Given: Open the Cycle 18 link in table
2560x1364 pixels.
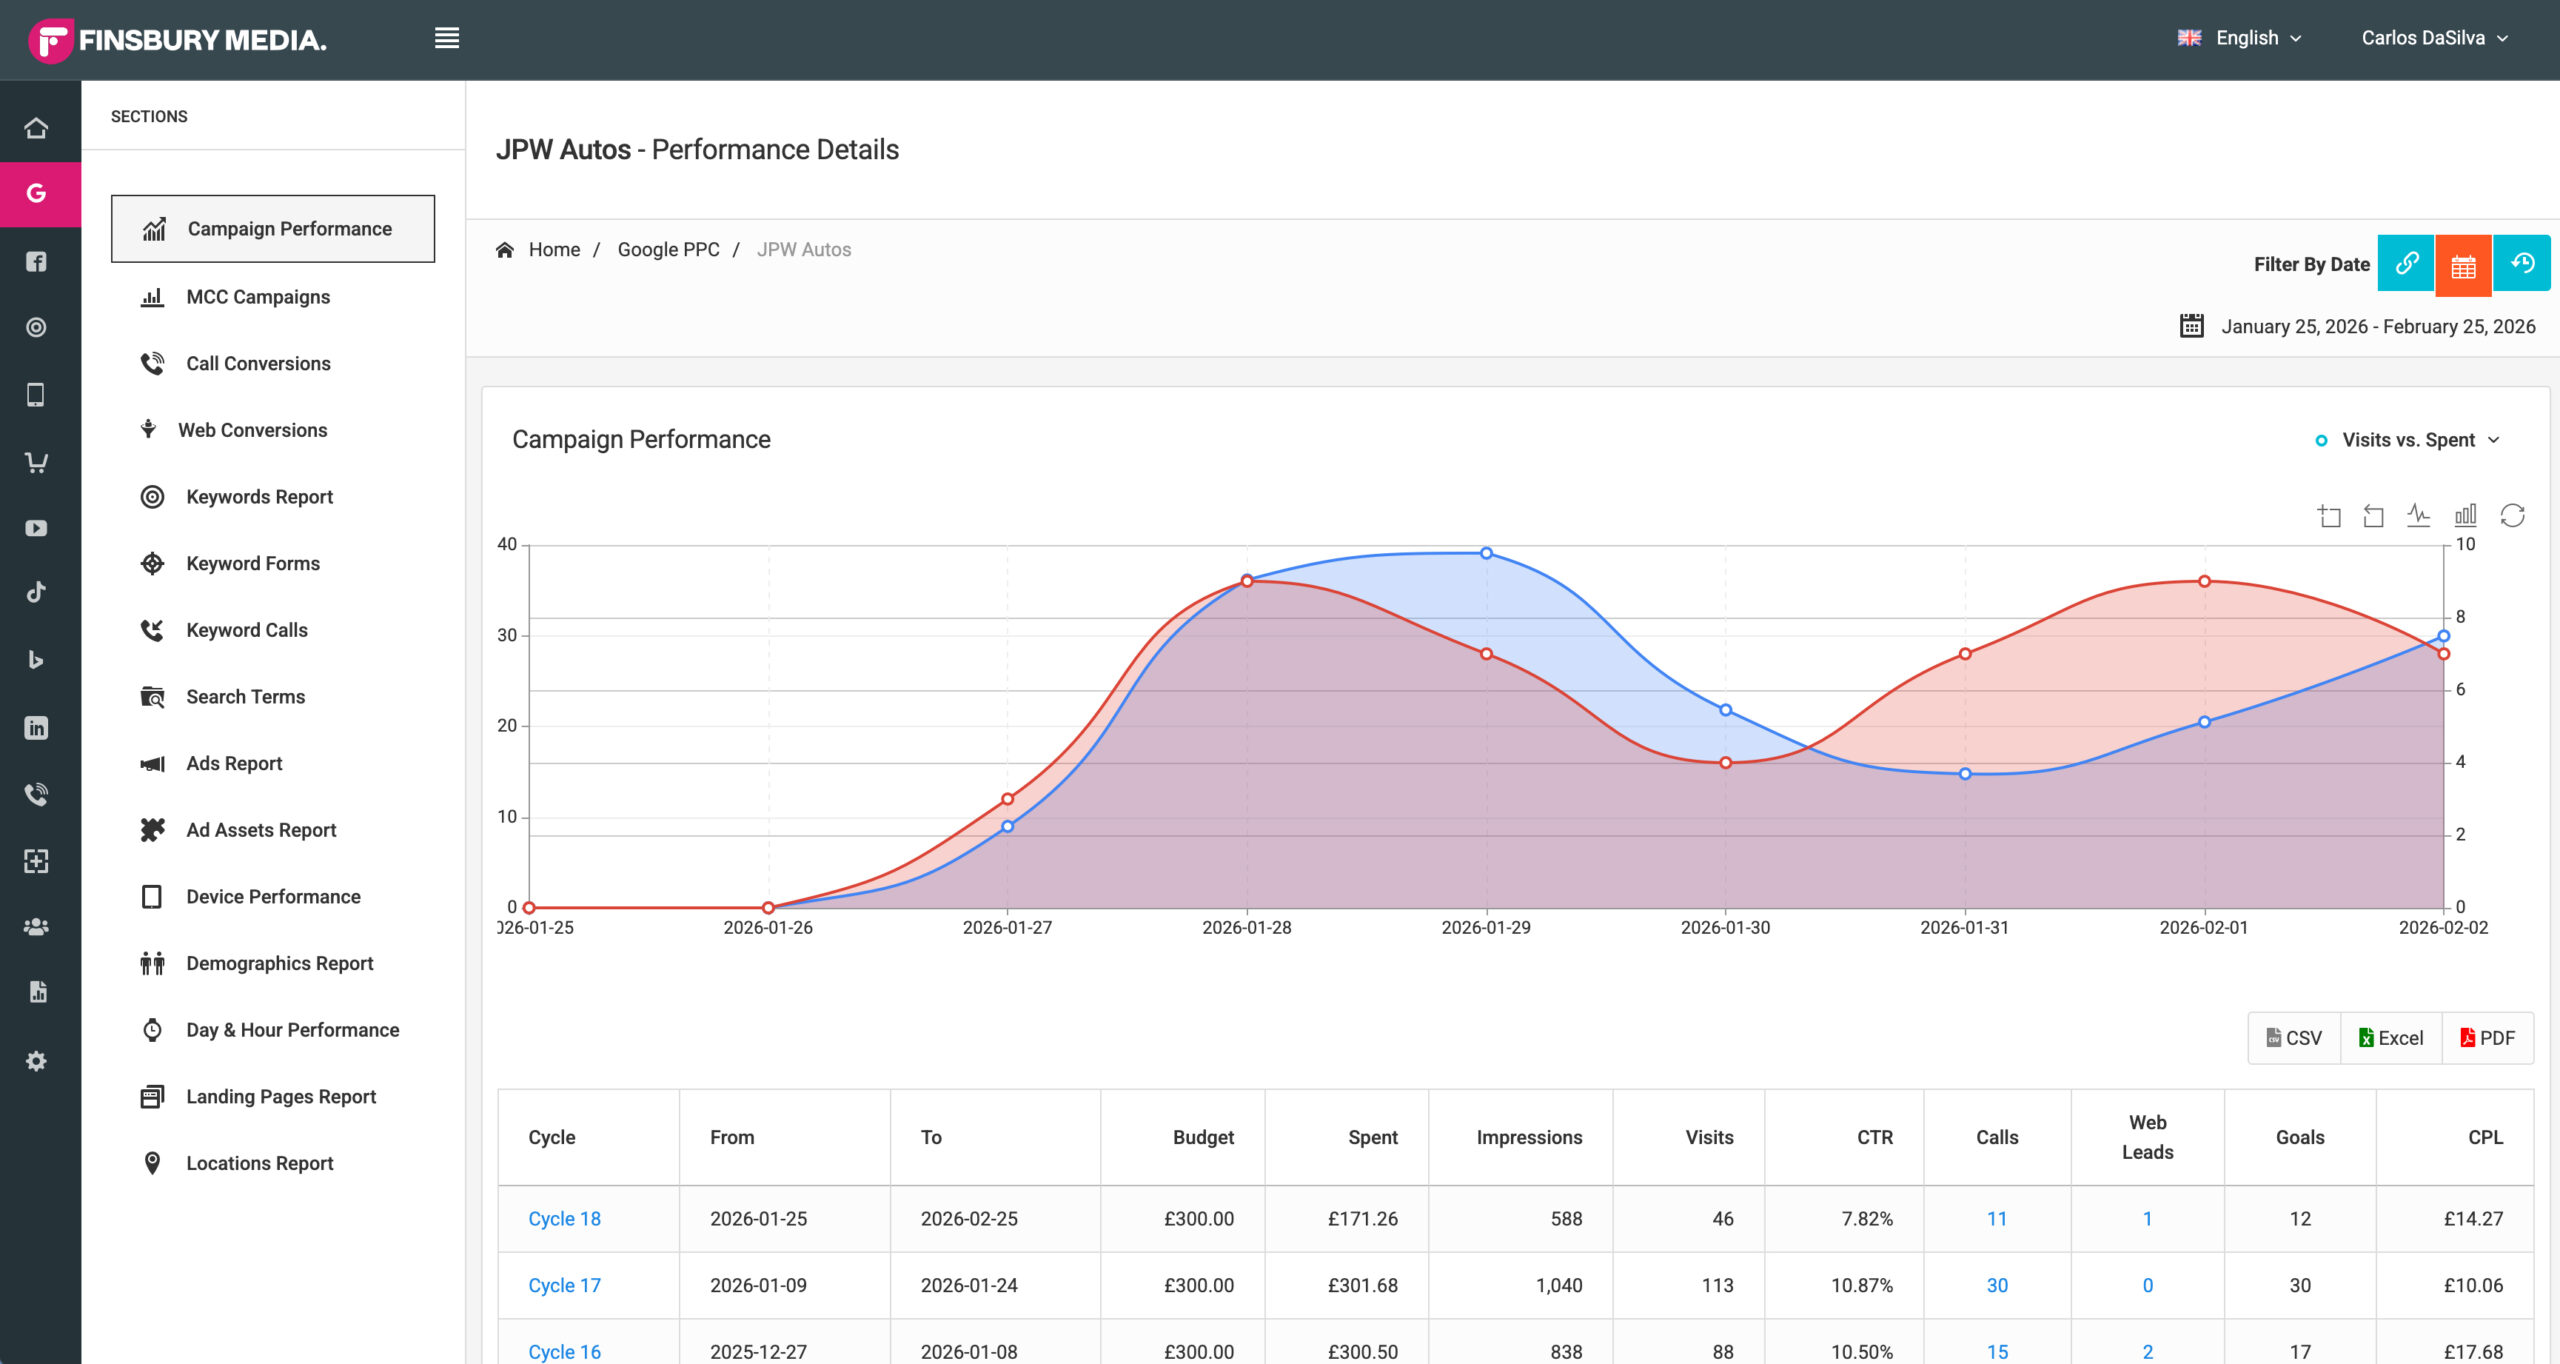Looking at the screenshot, I should pyautogui.click(x=564, y=1219).
